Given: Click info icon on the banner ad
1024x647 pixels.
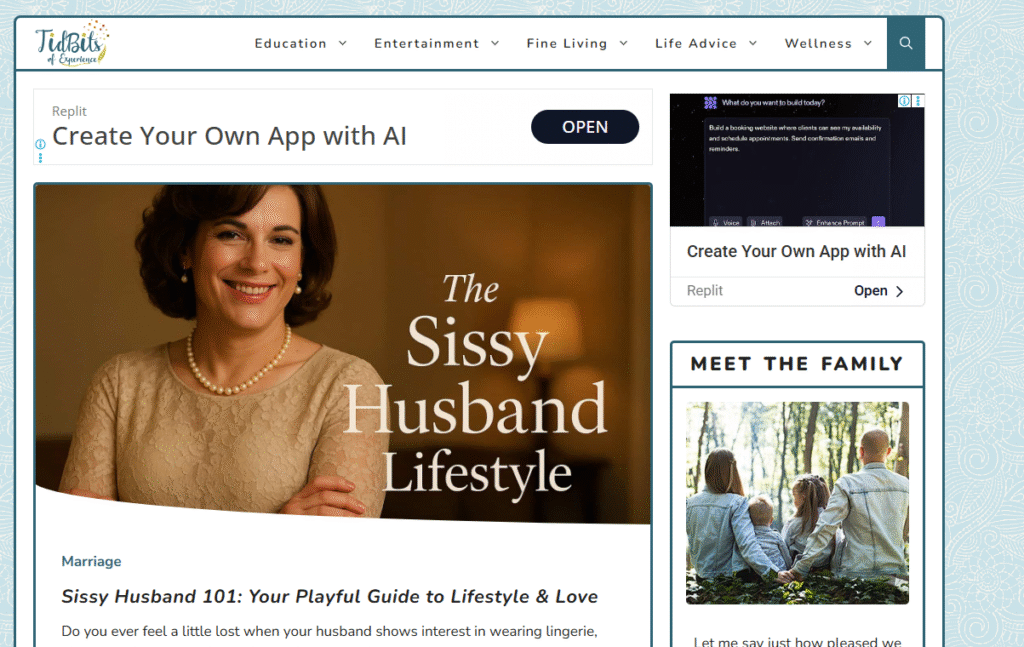Looking at the screenshot, I should tap(40, 144).
